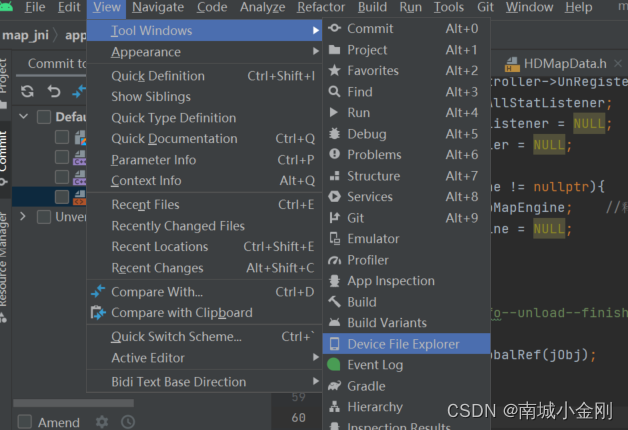The image size is (628, 430).
Task: Choose Quick Switch Scheme entry
Action: pos(204,336)
